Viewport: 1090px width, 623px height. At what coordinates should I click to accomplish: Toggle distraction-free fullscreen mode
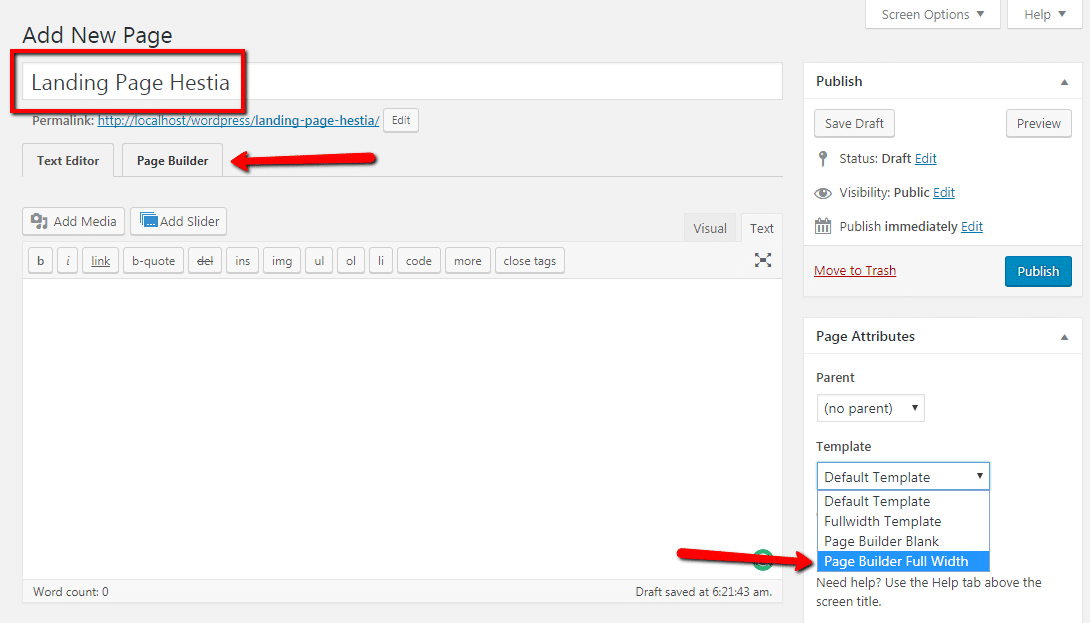pyautogui.click(x=762, y=260)
